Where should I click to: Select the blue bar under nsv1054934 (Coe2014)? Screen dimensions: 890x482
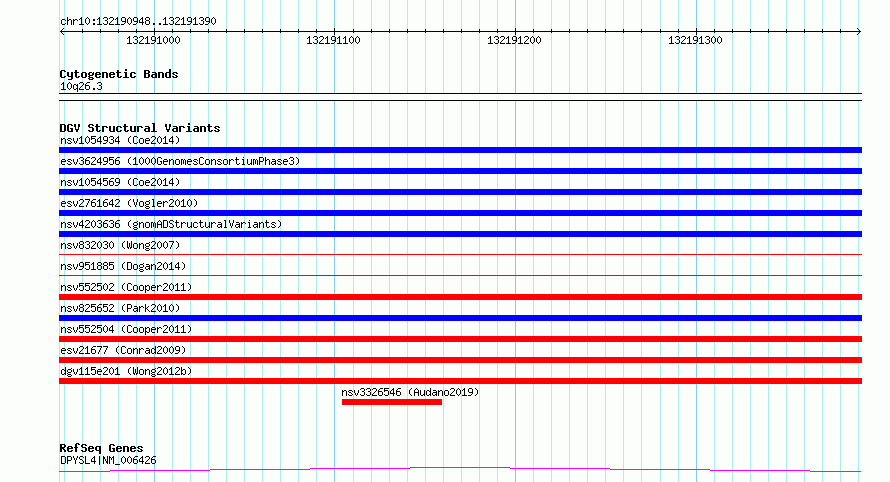tap(460, 150)
